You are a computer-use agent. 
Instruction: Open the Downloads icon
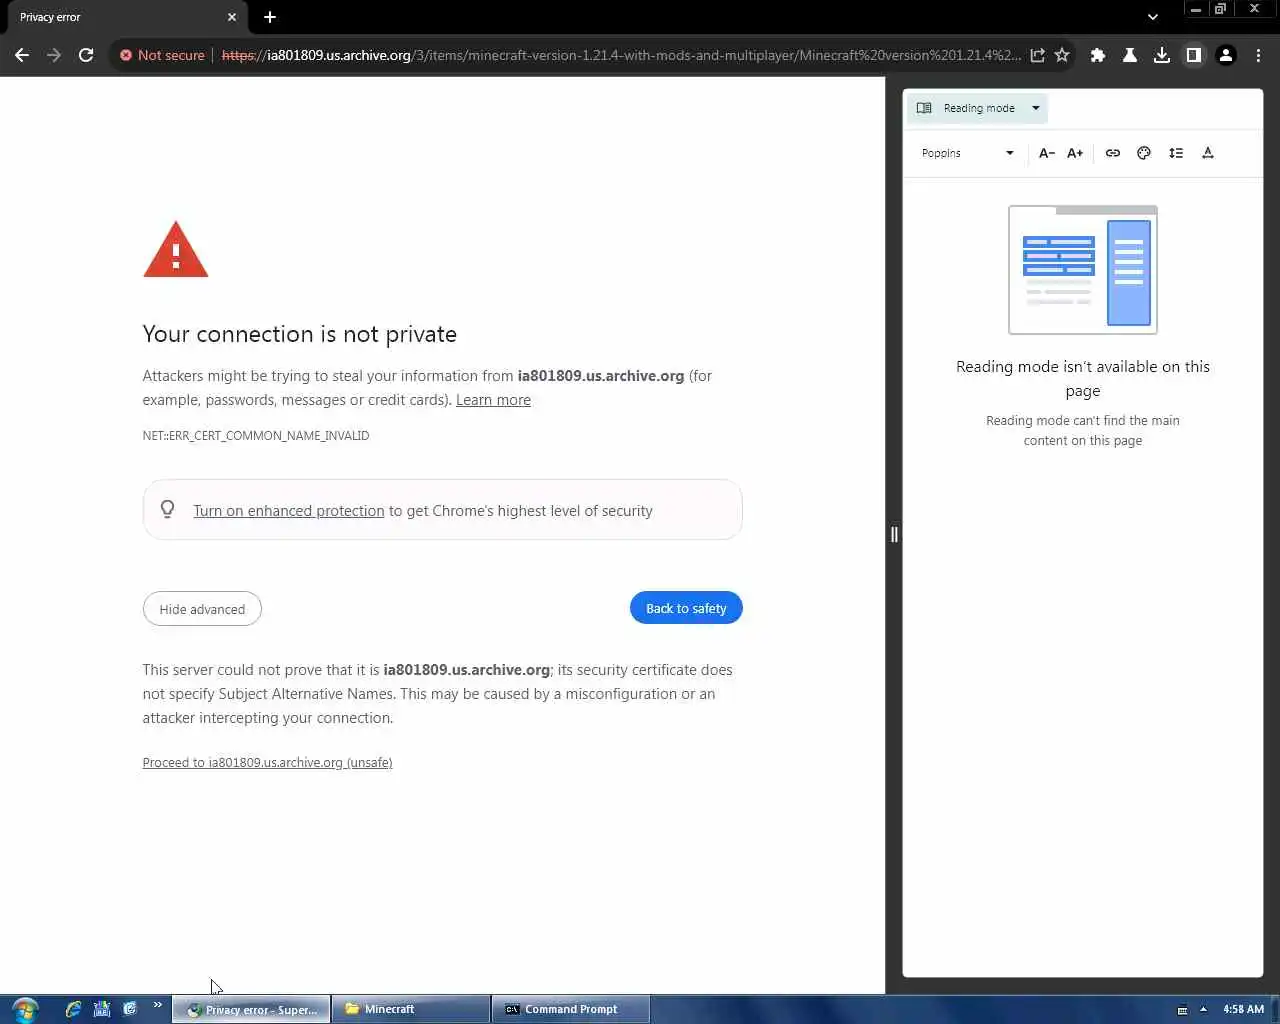click(1162, 55)
